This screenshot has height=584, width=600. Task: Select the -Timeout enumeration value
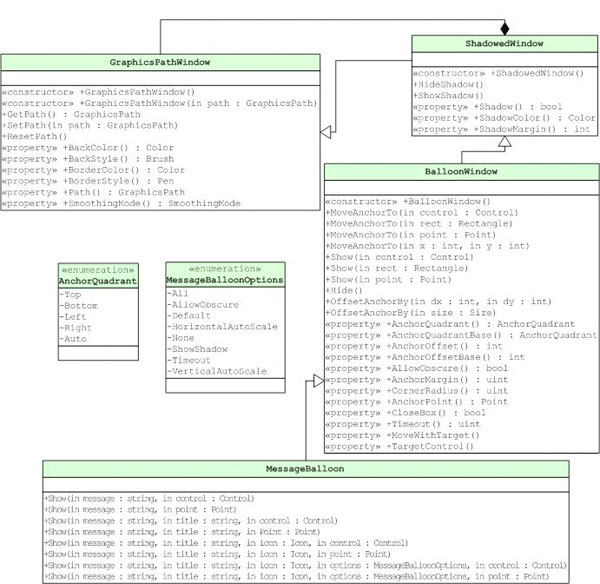[189, 360]
